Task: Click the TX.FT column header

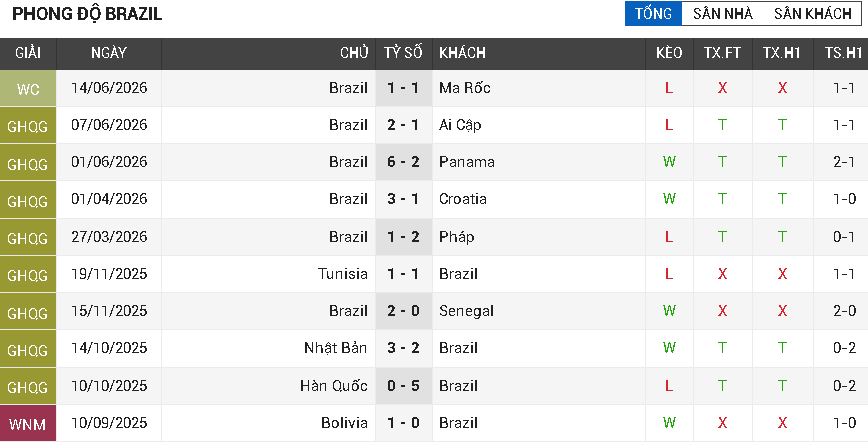Action: (722, 53)
